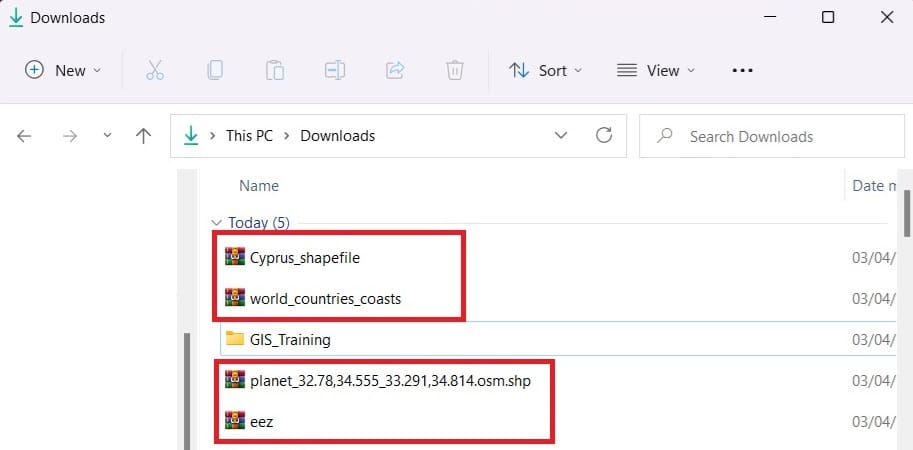Click the Paste clipboard icon

coord(274,70)
